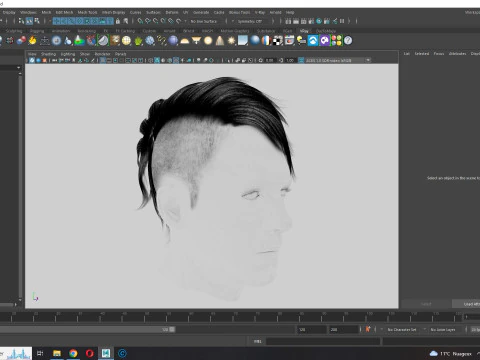480x360 pixels.
Task: Click the animation end time field 200
Action: pyautogui.click(x=343, y=330)
